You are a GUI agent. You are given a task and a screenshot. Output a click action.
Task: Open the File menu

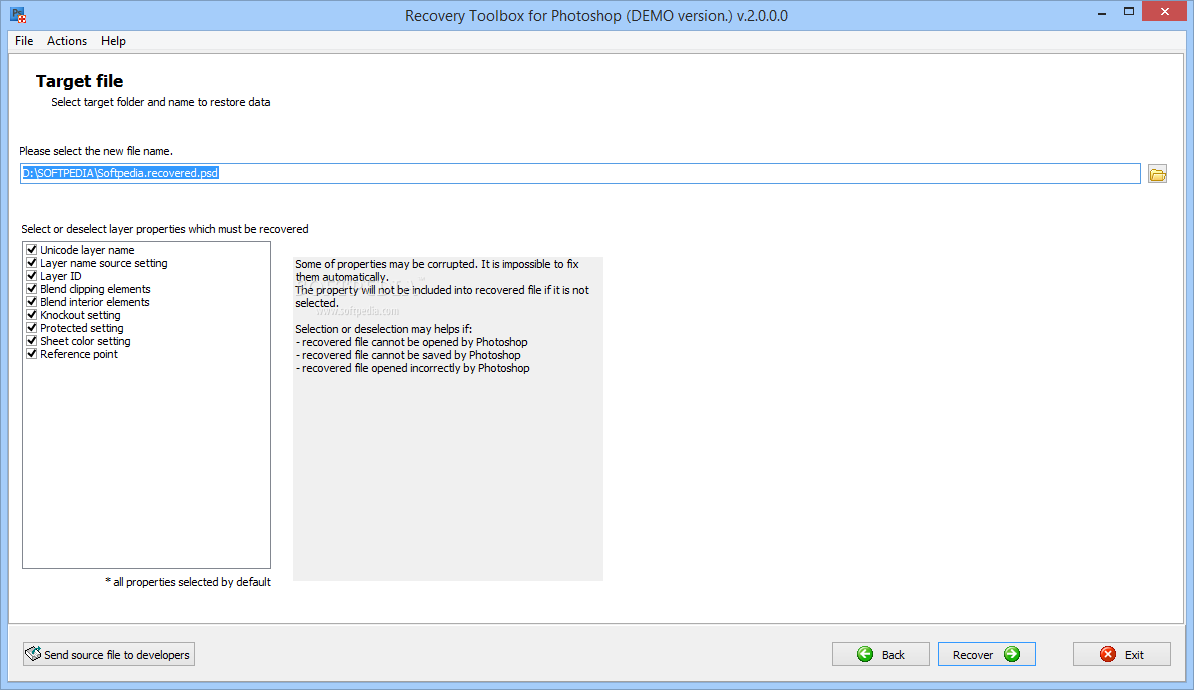[24, 41]
